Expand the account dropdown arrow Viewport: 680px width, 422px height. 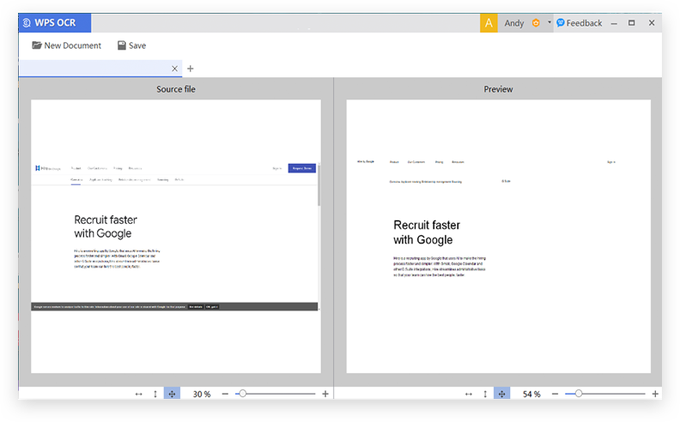pos(549,22)
